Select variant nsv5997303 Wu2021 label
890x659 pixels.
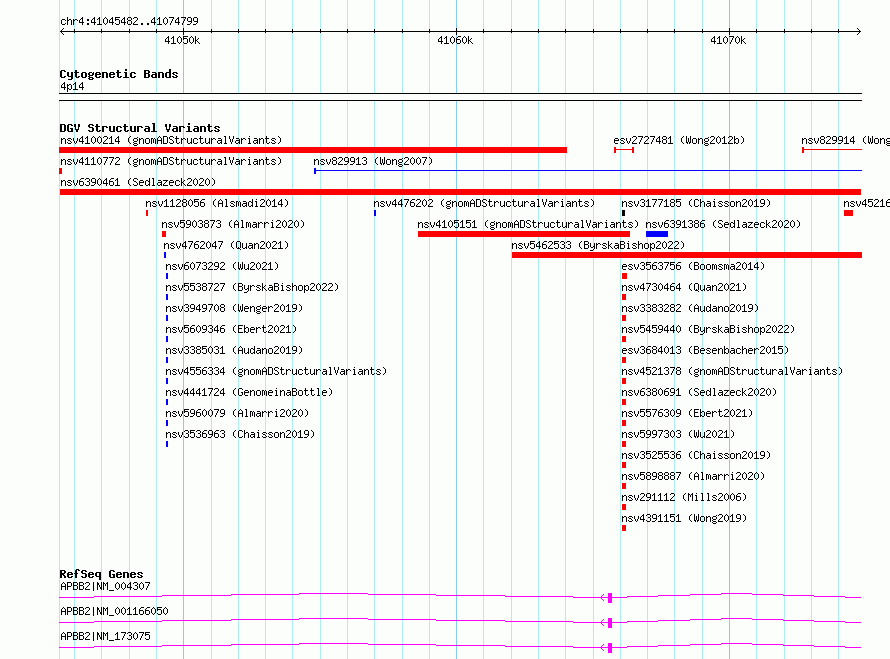(678, 434)
